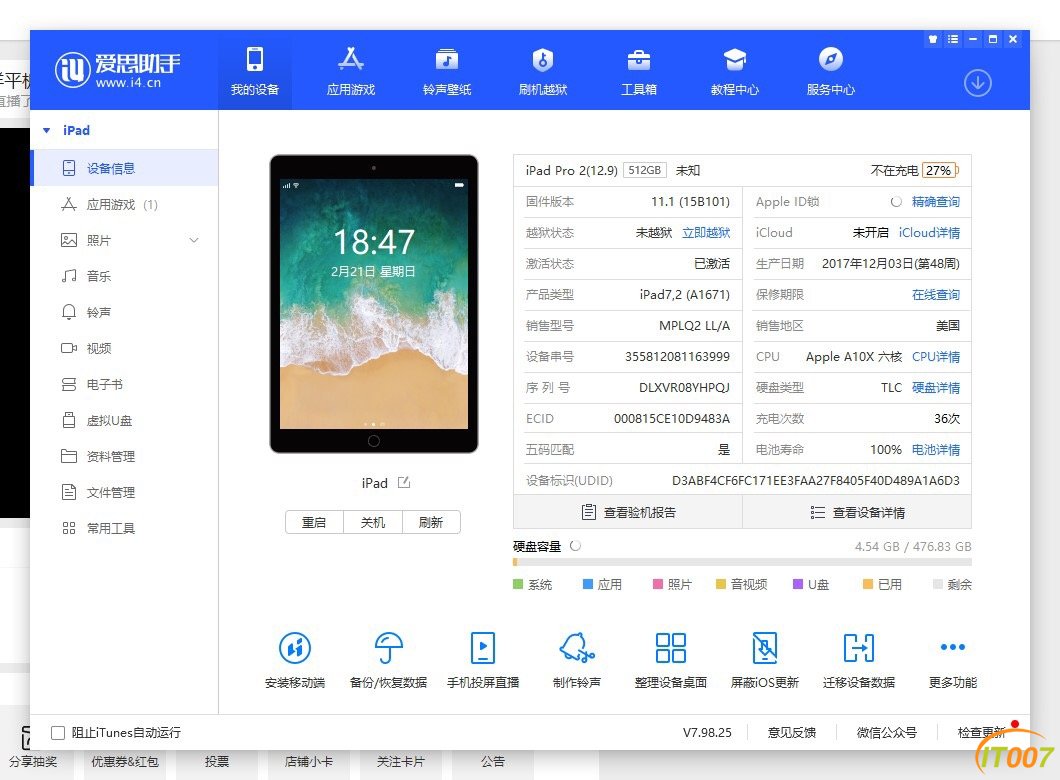Open 服务中心 compass tab
The height and width of the screenshot is (780, 1060).
click(x=830, y=70)
